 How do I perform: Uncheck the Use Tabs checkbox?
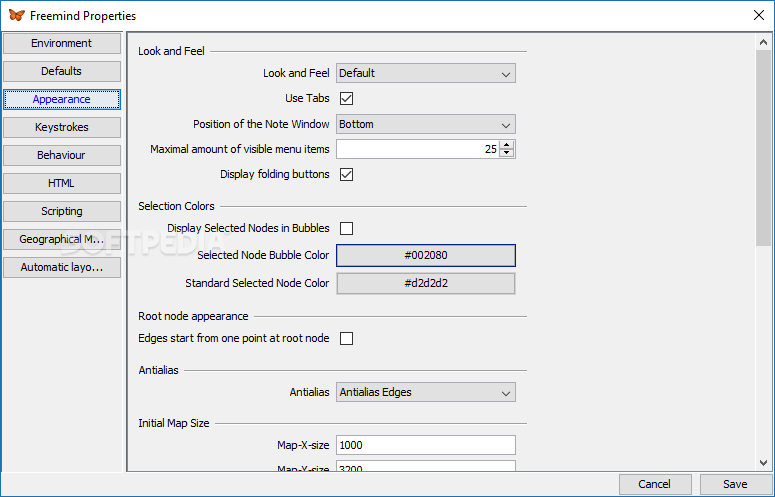click(346, 98)
